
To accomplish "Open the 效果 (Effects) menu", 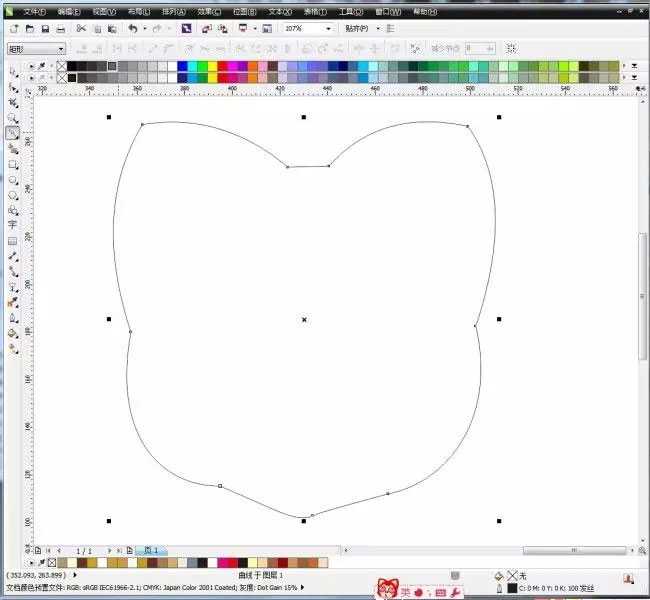I will coord(209,12).
